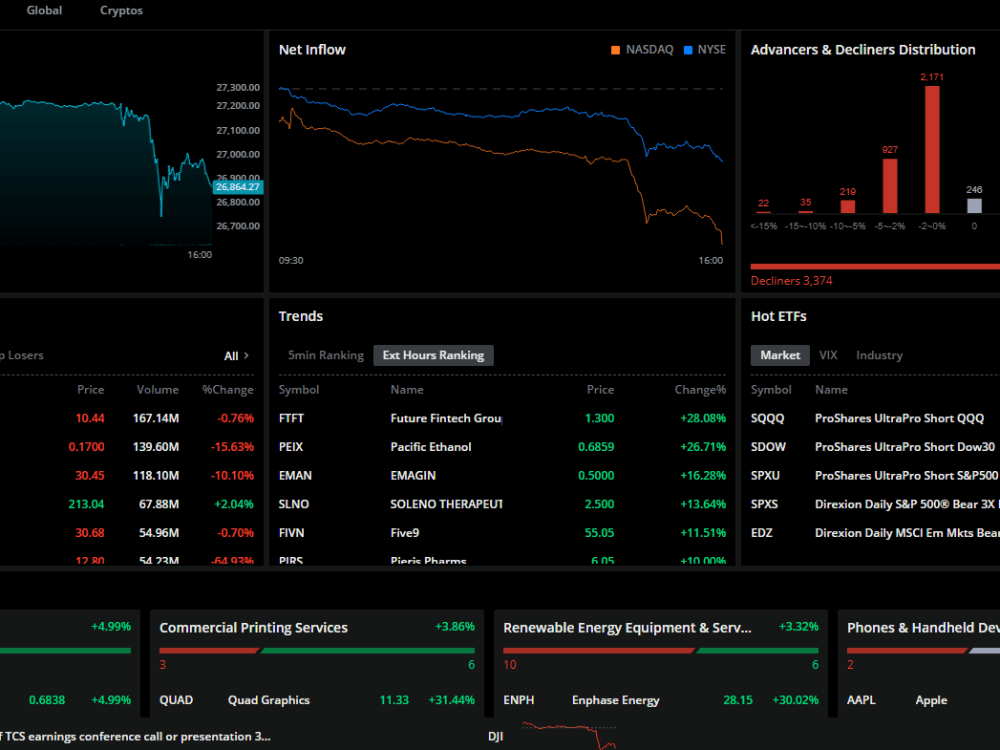Switch to the Cryptos tab
This screenshot has height=750, width=1000.
[x=120, y=11]
